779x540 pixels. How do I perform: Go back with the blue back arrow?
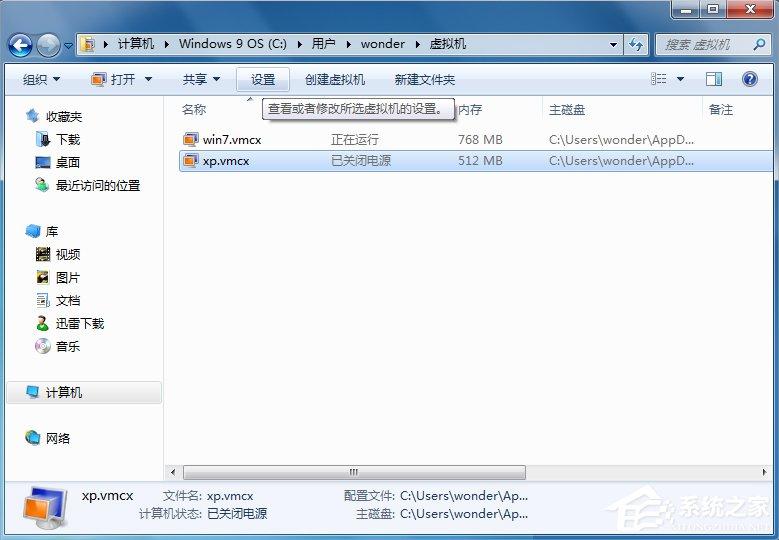pos(20,45)
